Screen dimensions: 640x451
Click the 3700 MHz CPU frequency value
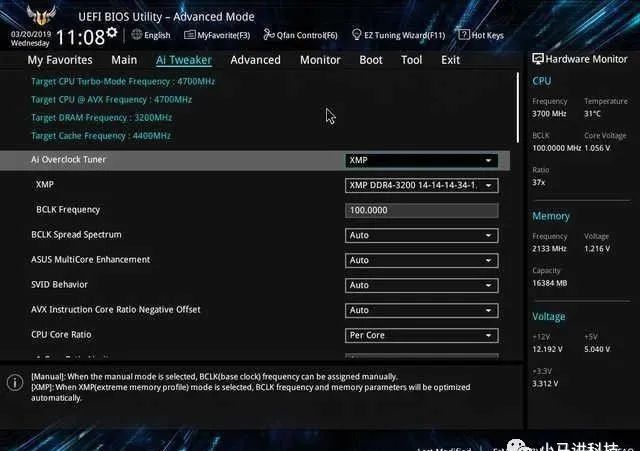[549, 114]
